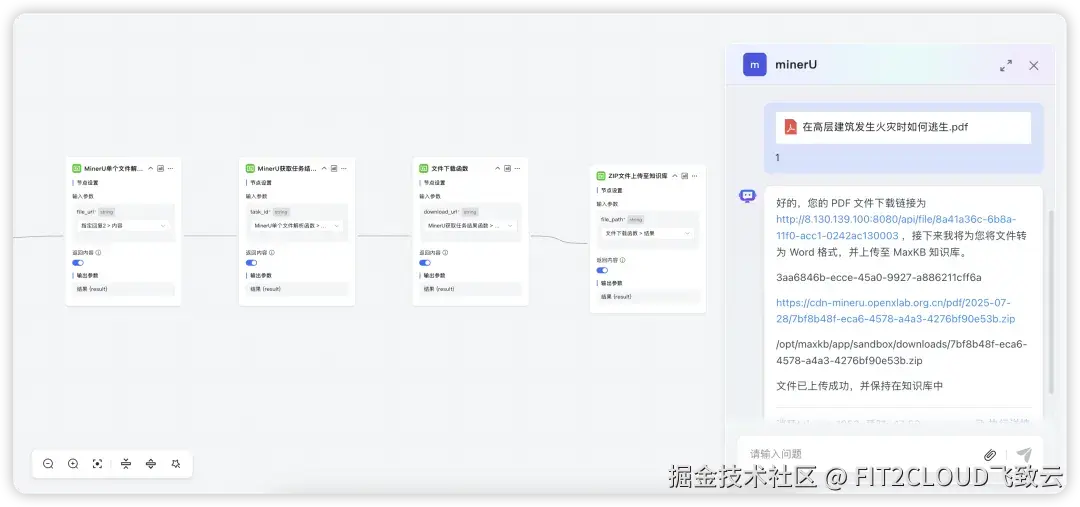Click 结果 (result) output in ZIP文件上传至知识库 node
This screenshot has height=507, width=1080.
point(647,297)
